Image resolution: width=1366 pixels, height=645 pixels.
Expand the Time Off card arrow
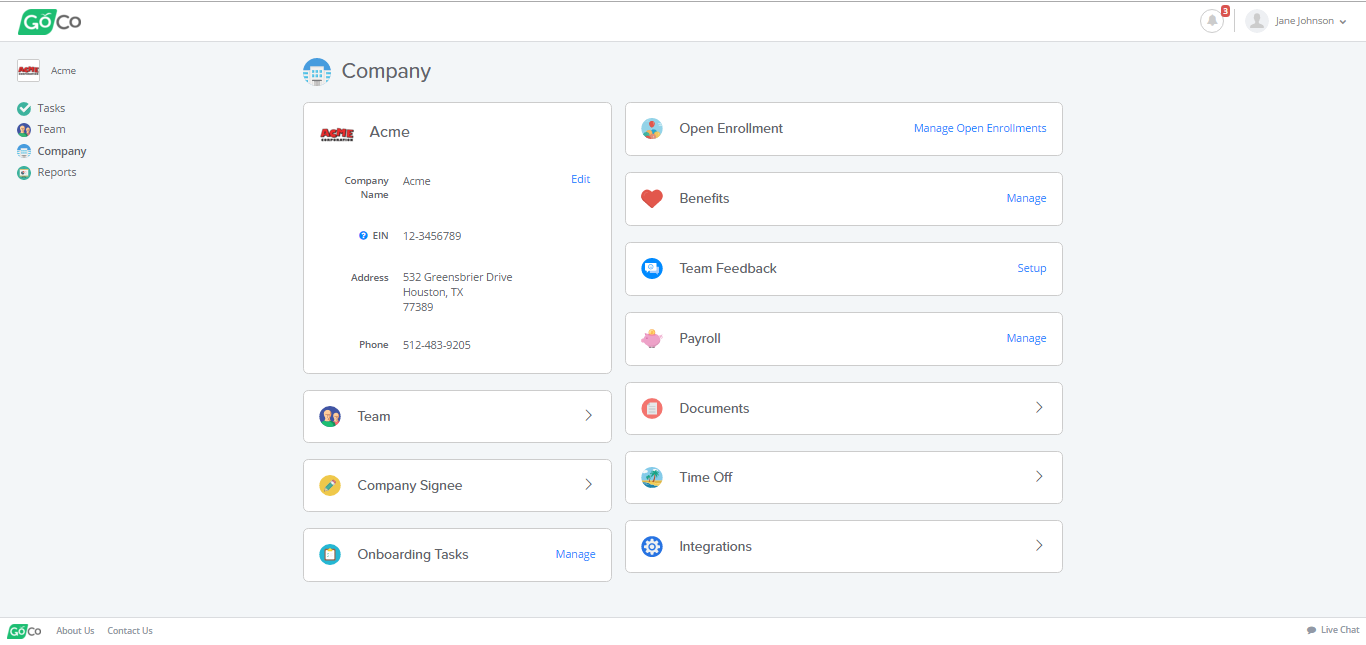click(x=1039, y=477)
